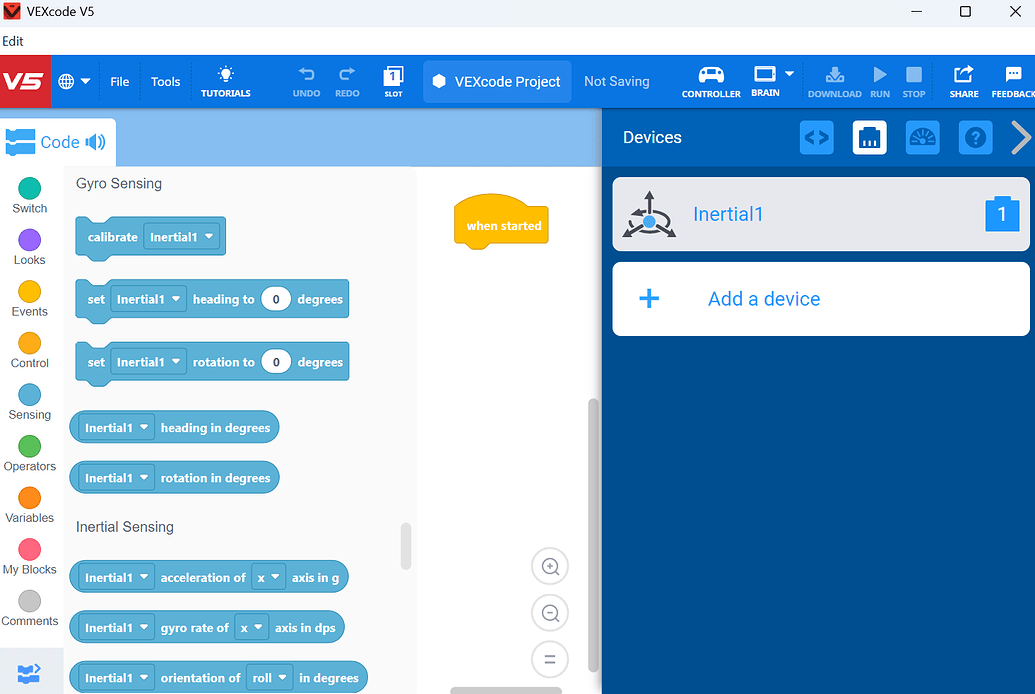The width and height of the screenshot is (1035, 694).
Task: Open the dashboard gauge icon in Devices panel
Action: (922, 137)
